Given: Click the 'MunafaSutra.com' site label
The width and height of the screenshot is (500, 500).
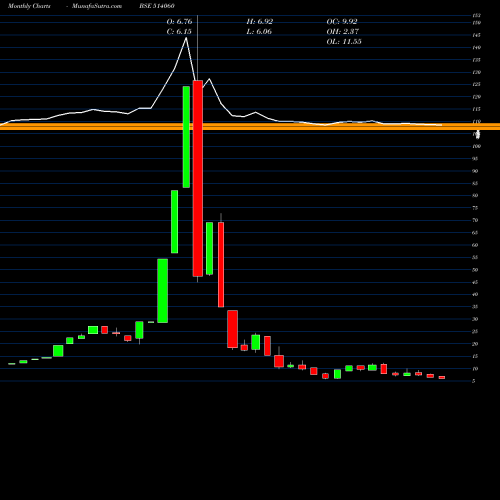Looking at the screenshot, I should point(97,6).
